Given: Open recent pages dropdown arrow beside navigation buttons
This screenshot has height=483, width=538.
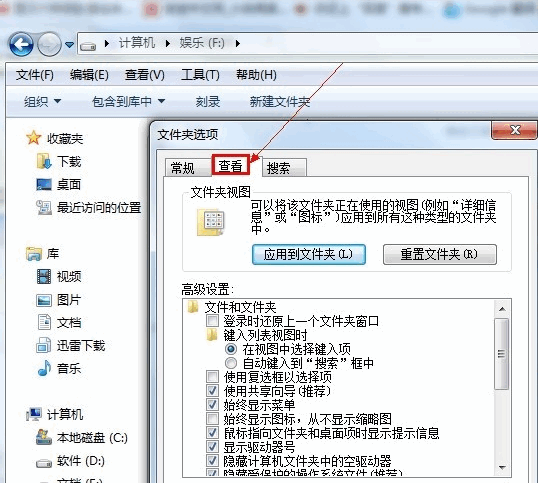Looking at the screenshot, I should [70, 45].
